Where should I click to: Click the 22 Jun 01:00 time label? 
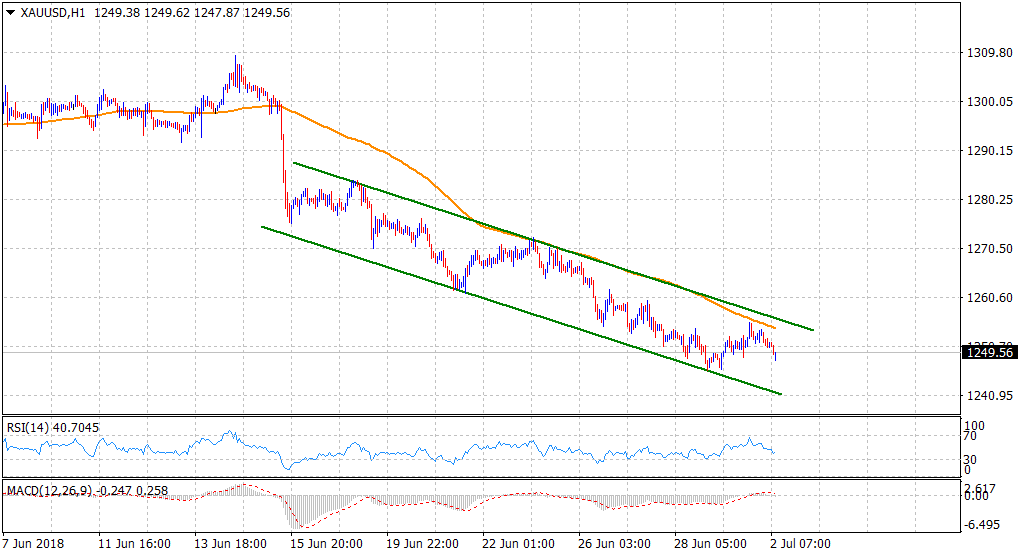[x=520, y=544]
